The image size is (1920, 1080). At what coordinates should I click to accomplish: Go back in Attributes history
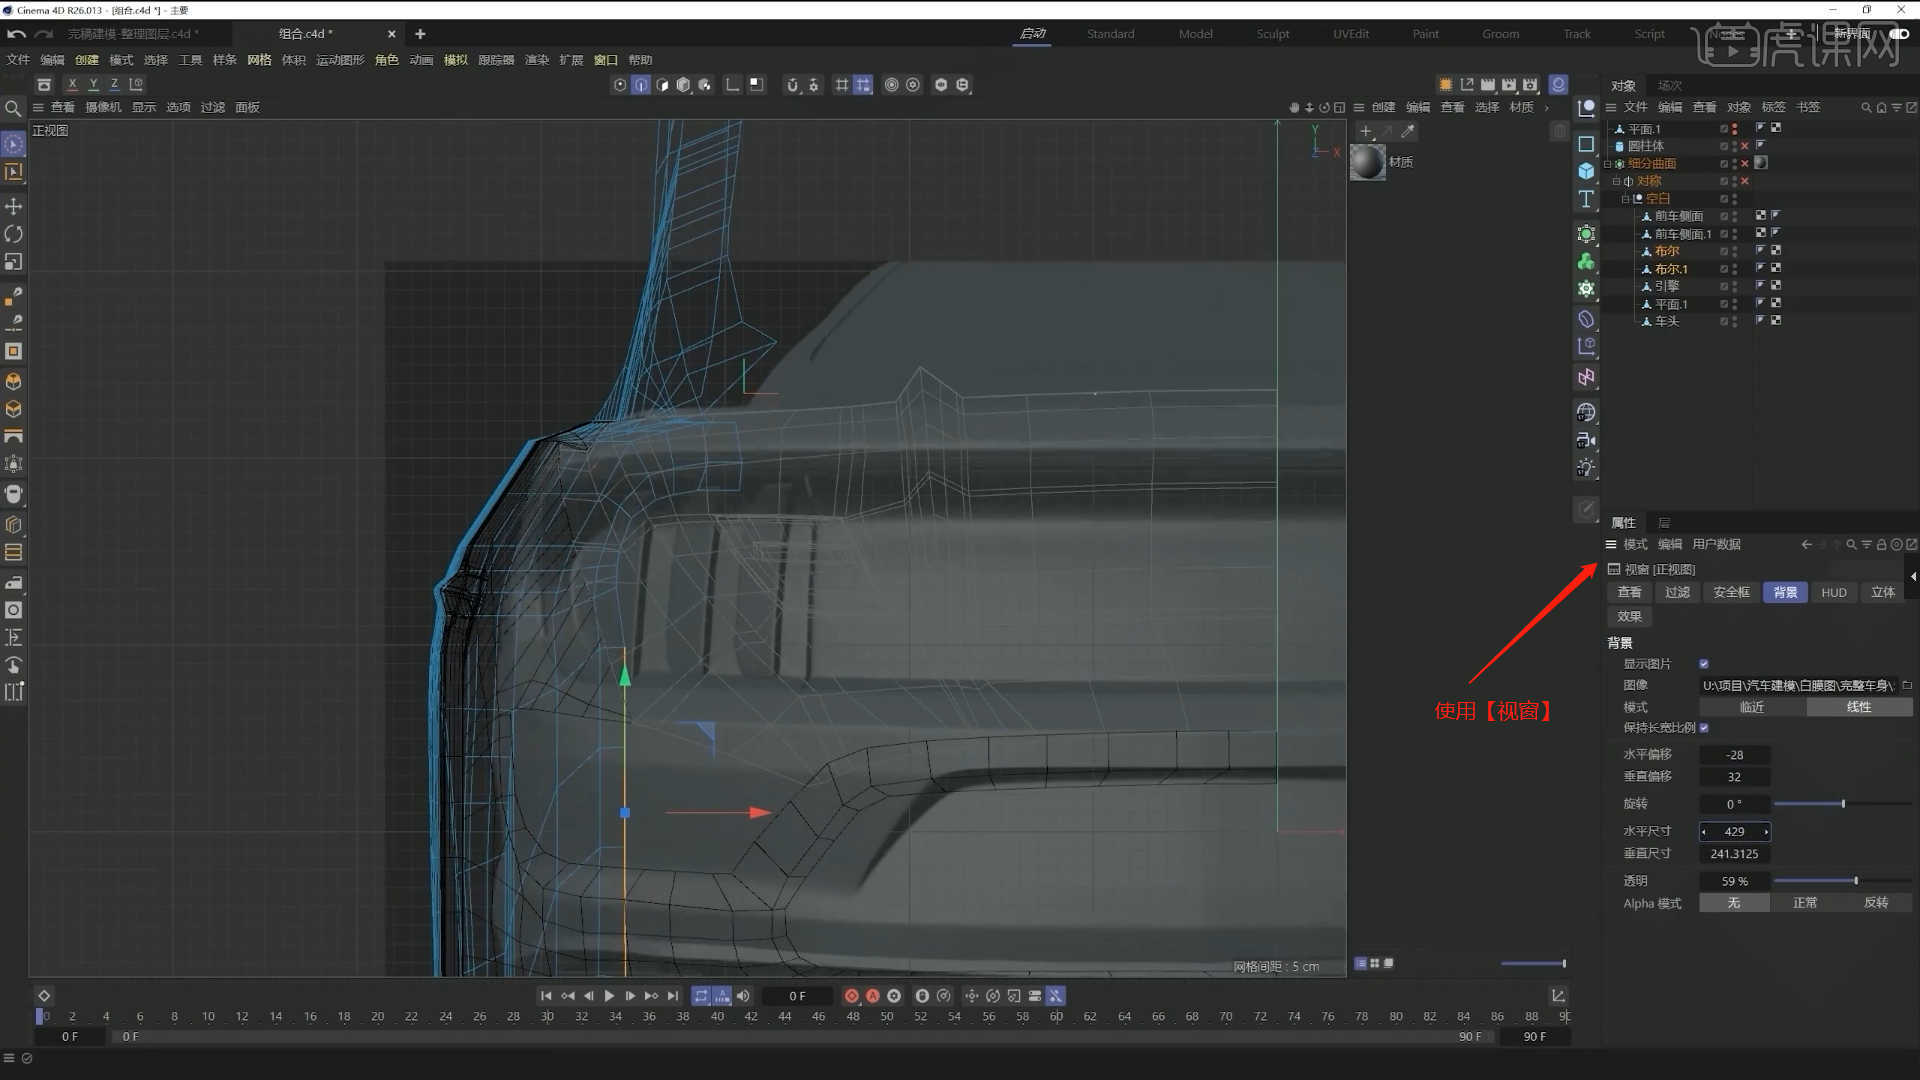point(1806,545)
